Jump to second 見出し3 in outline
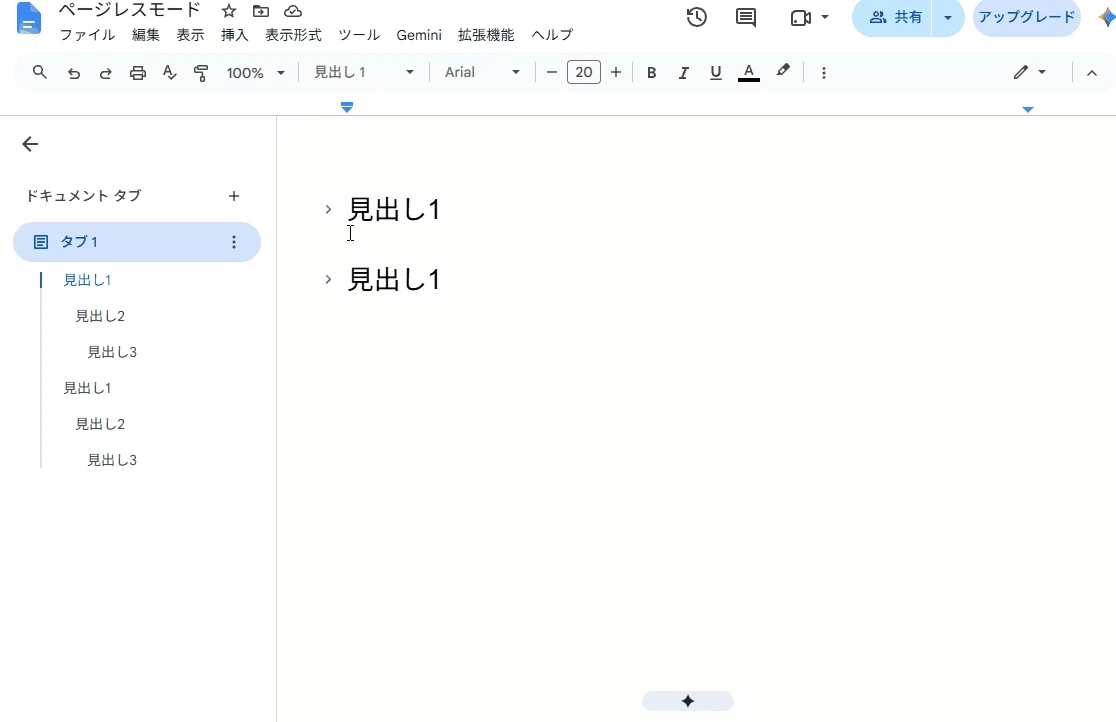The width and height of the screenshot is (1116, 722). tap(112, 460)
